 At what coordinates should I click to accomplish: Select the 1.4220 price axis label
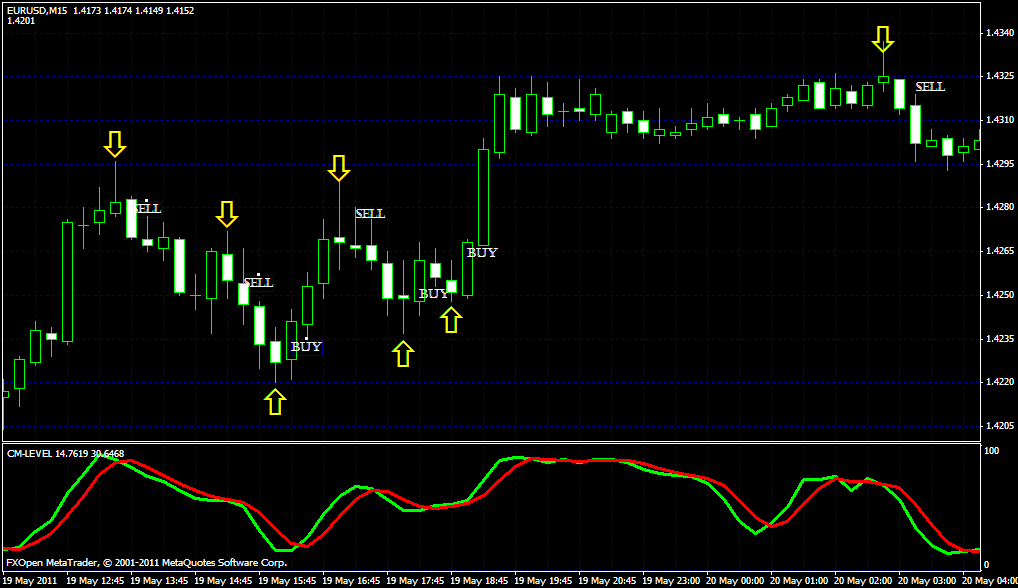click(x=1000, y=382)
